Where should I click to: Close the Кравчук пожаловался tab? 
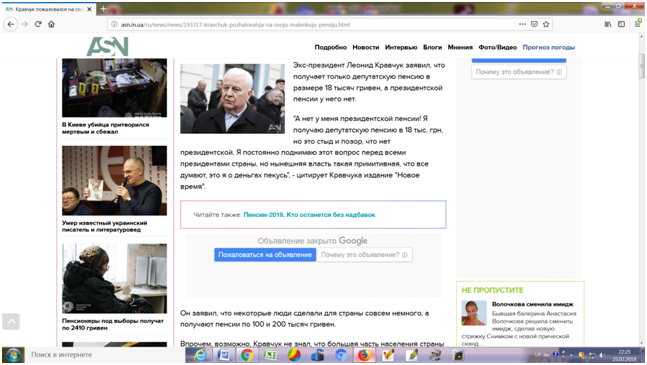tap(89, 9)
